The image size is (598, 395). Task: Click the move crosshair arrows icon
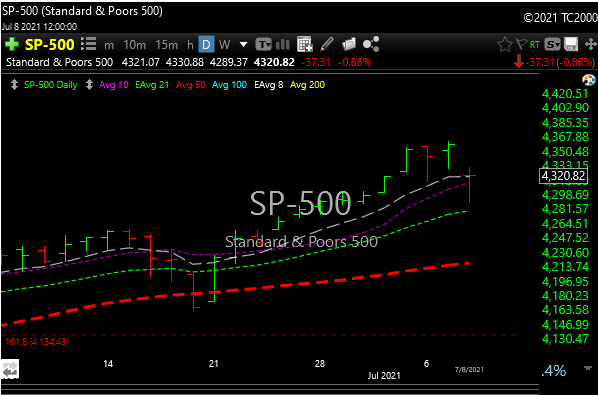click(x=590, y=45)
